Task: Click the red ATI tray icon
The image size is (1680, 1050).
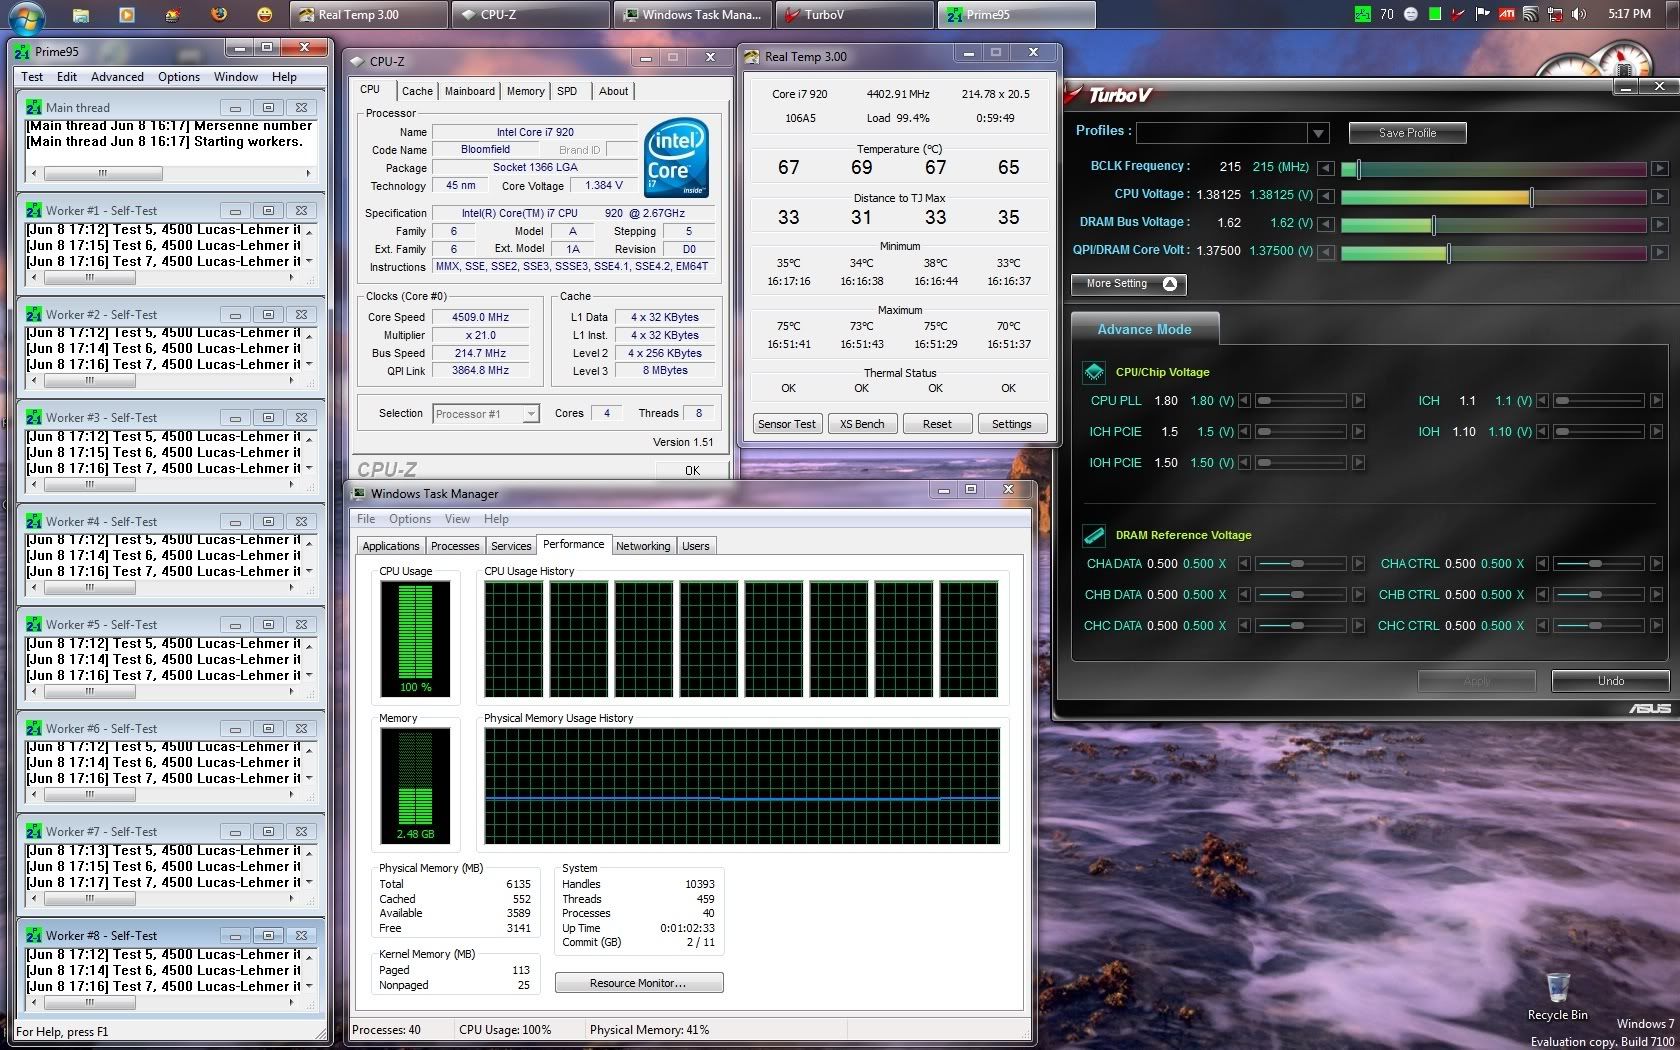Action: 1505,14
